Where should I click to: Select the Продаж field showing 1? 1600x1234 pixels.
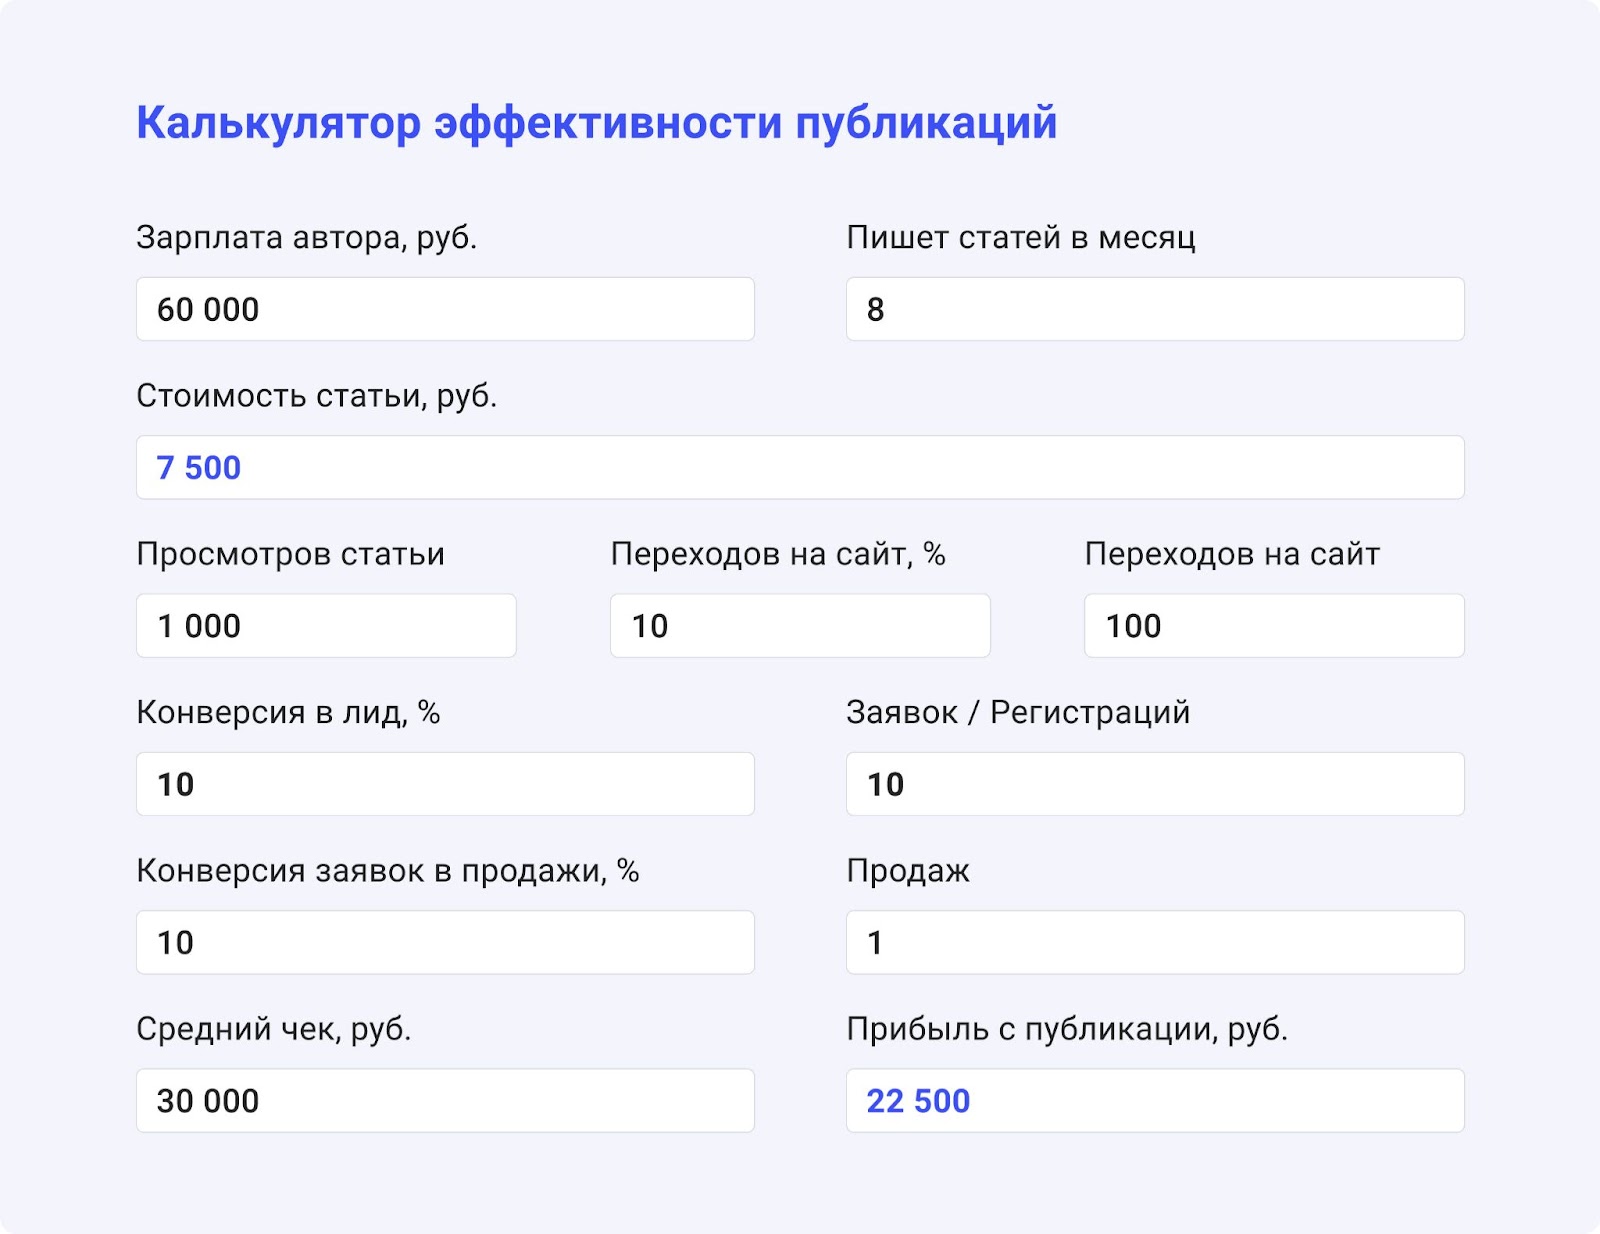[x=1155, y=942]
